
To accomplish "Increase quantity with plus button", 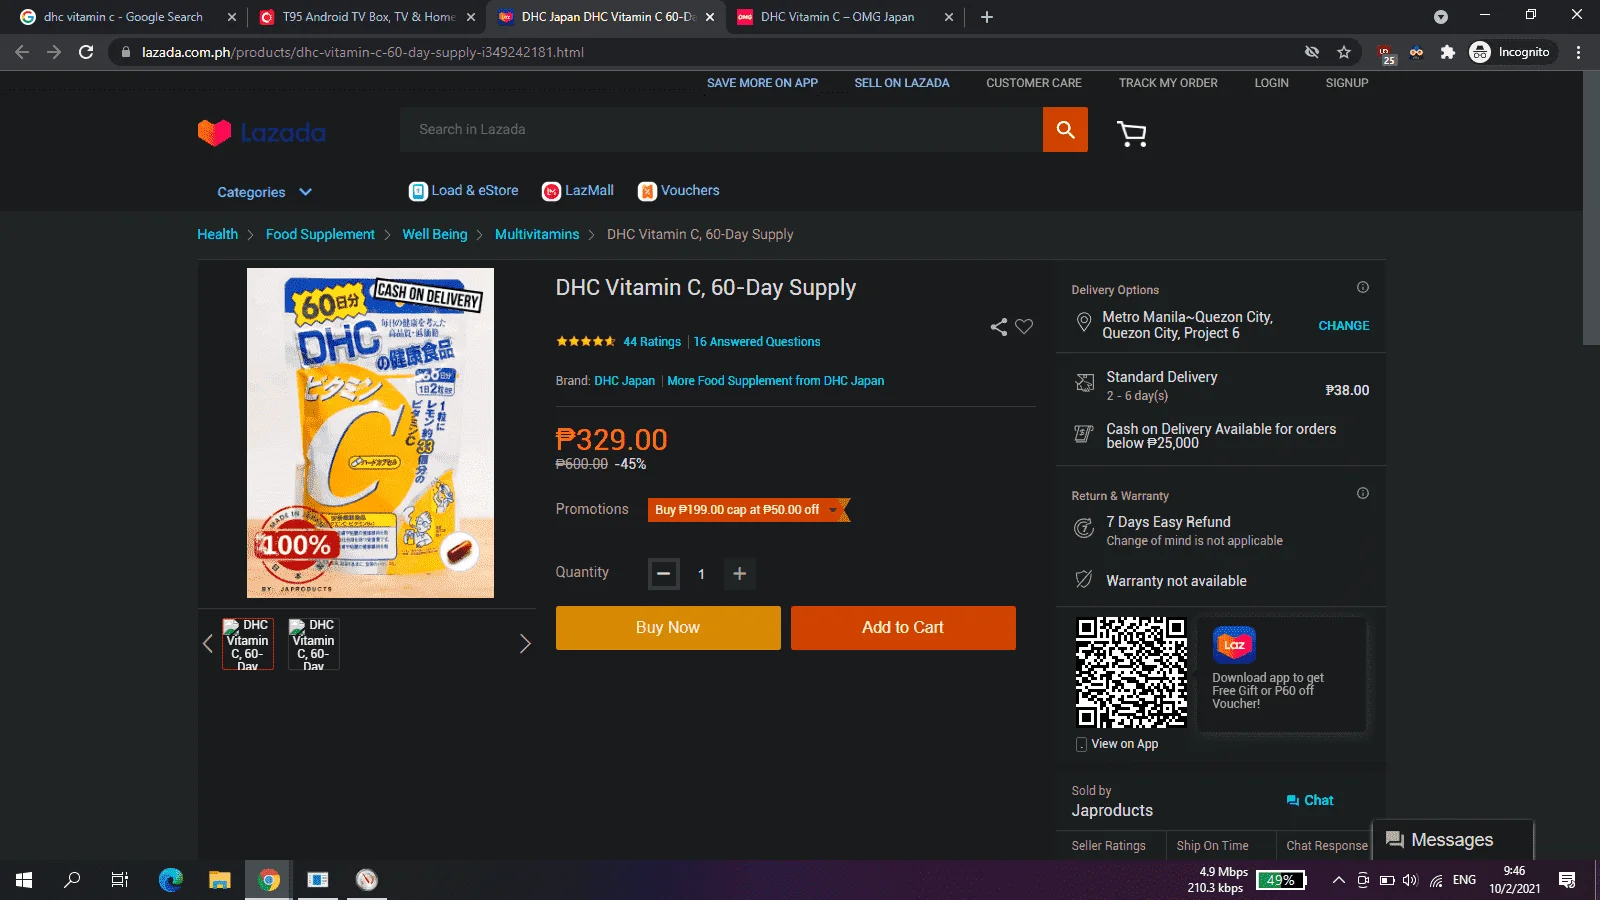I will click(x=739, y=574).
